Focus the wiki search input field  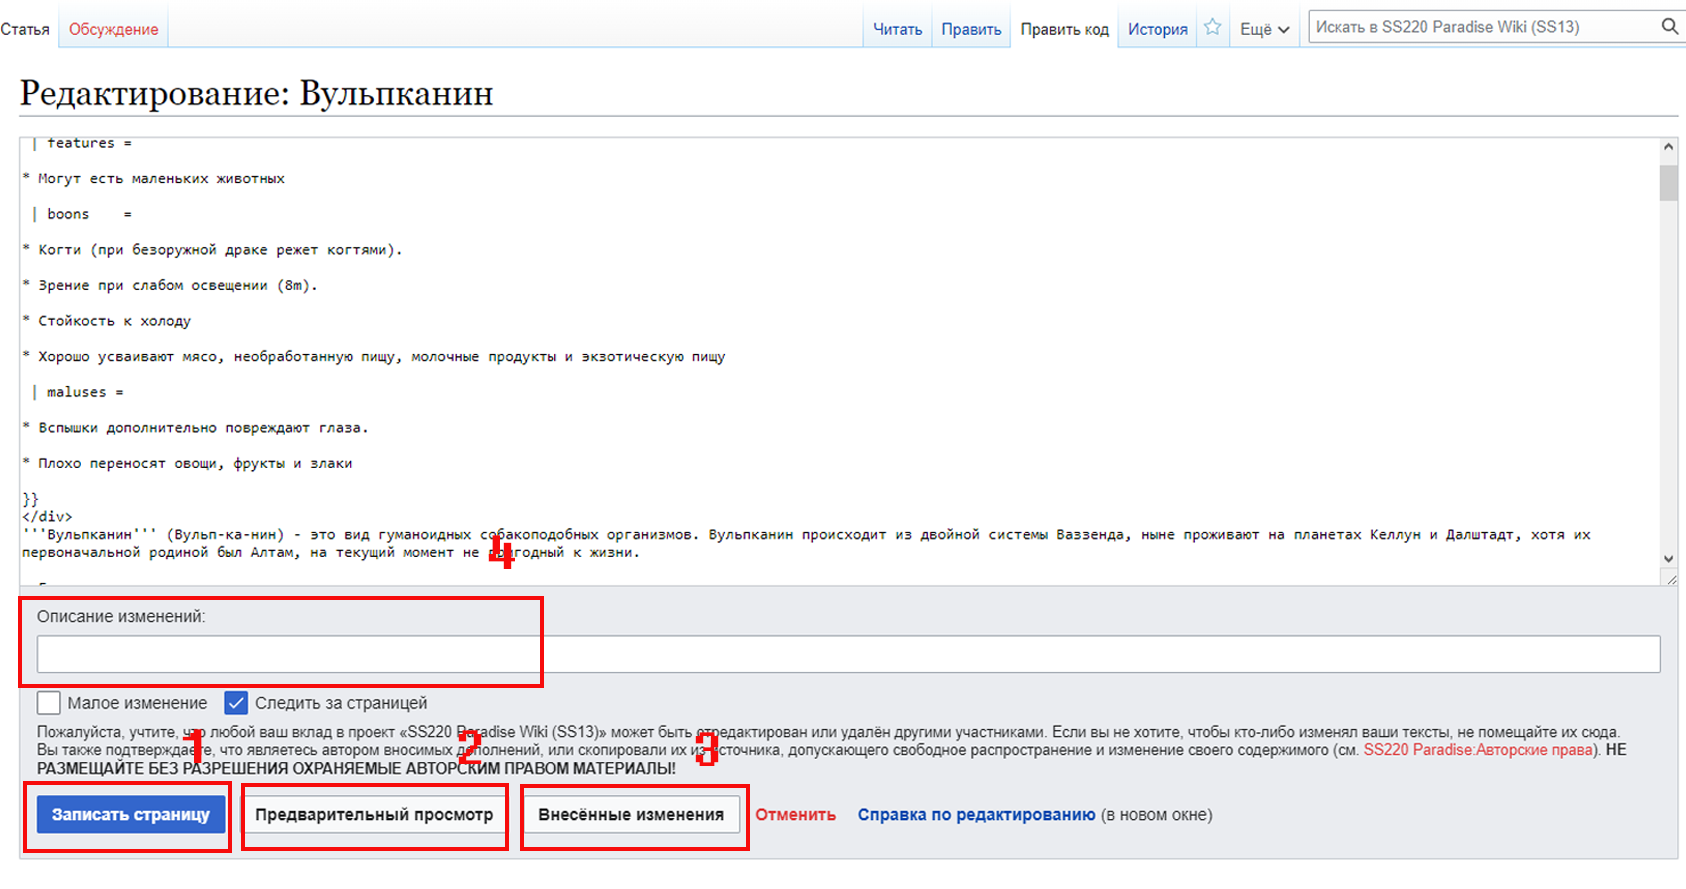point(1483,27)
